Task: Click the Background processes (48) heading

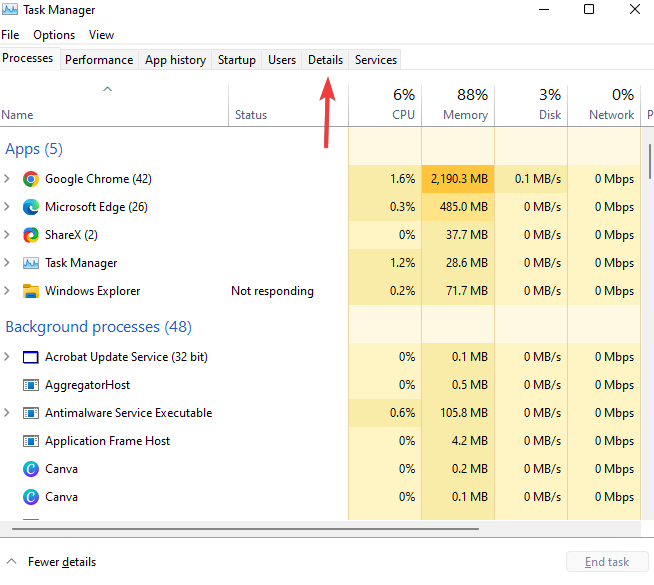Action: pos(98,327)
